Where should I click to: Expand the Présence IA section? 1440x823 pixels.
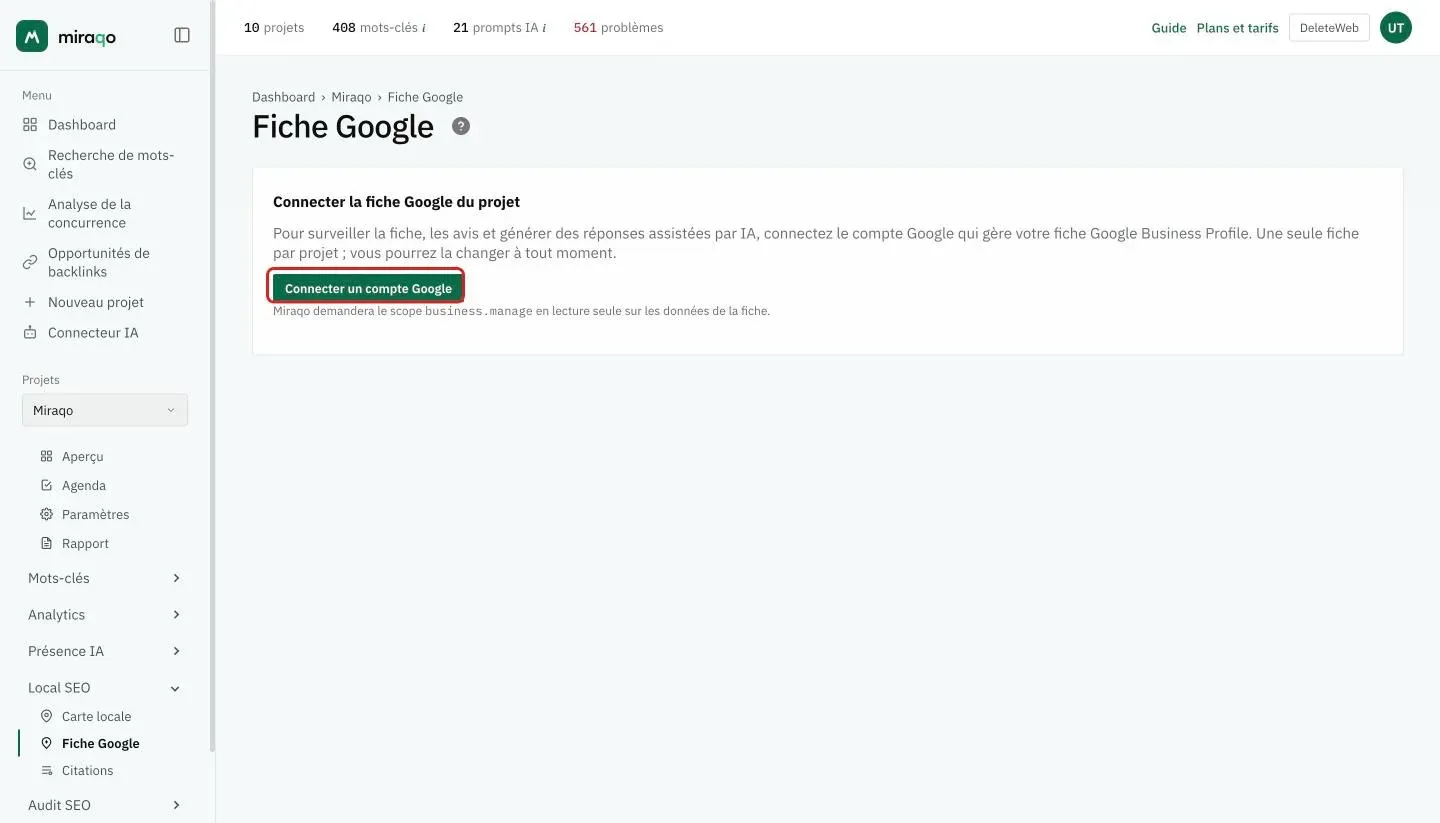[x=105, y=651]
